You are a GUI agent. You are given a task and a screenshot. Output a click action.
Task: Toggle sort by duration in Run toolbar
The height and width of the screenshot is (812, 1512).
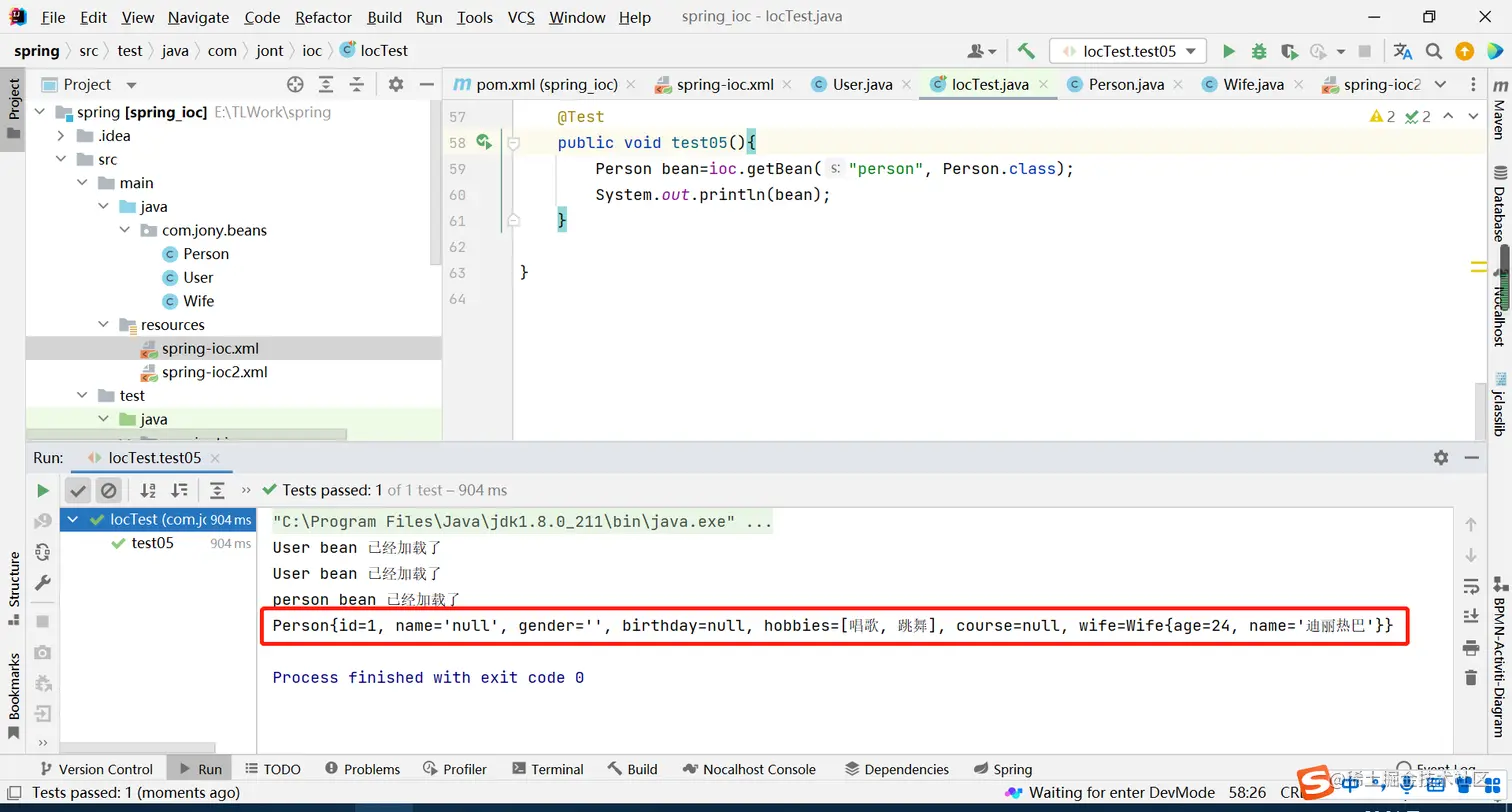[179, 490]
